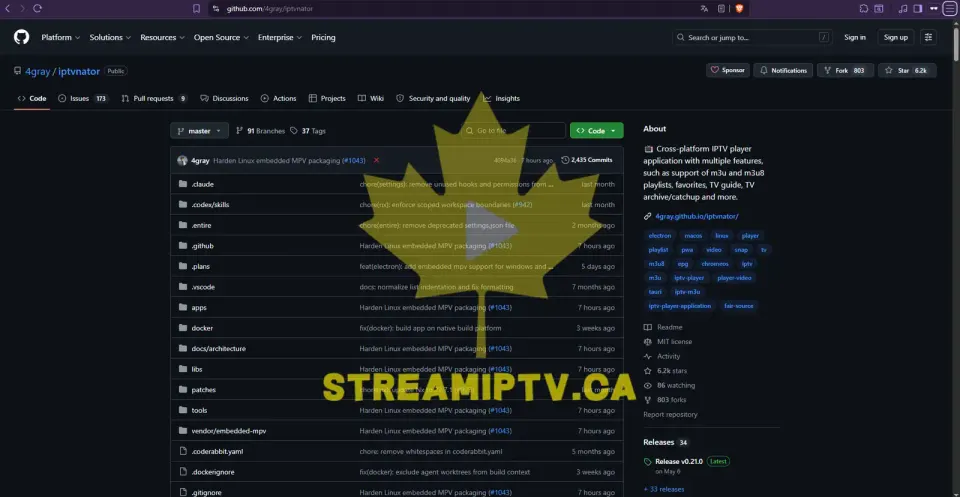The image size is (960, 497).
Task: Switch to the Discussions tab
Action: [x=224, y=99]
